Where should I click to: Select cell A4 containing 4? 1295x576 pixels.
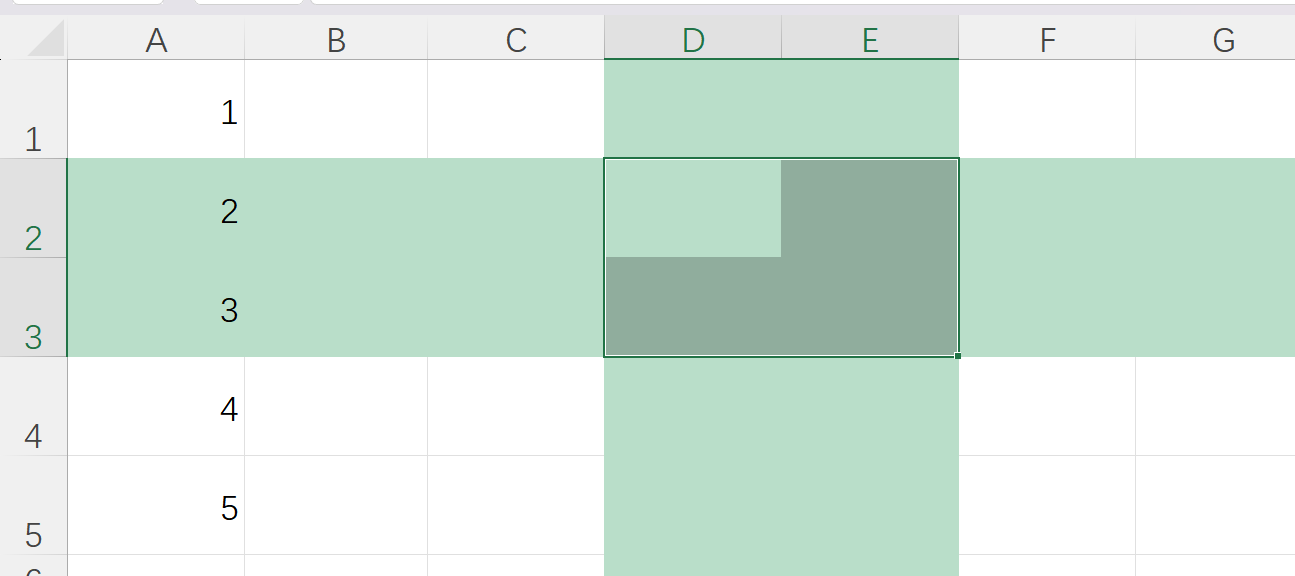(x=156, y=407)
